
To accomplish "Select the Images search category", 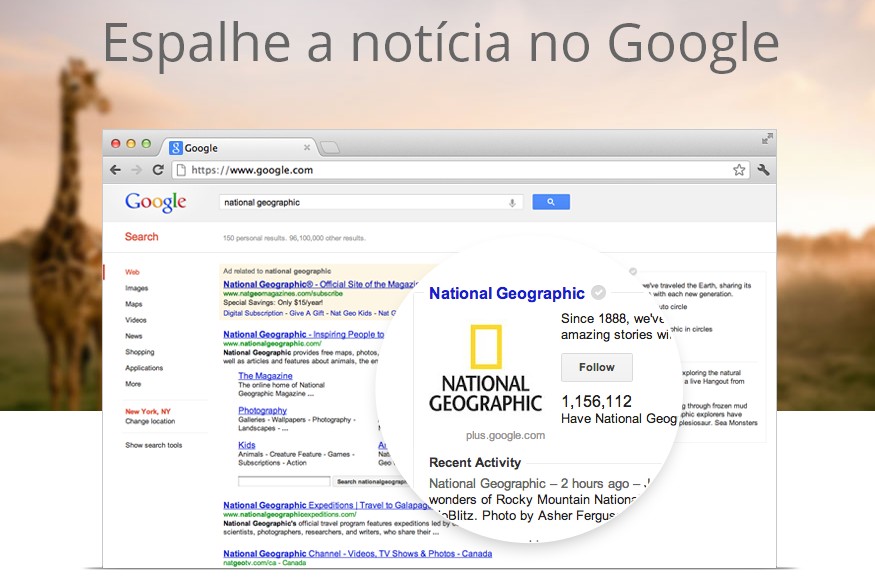I will coord(137,288).
